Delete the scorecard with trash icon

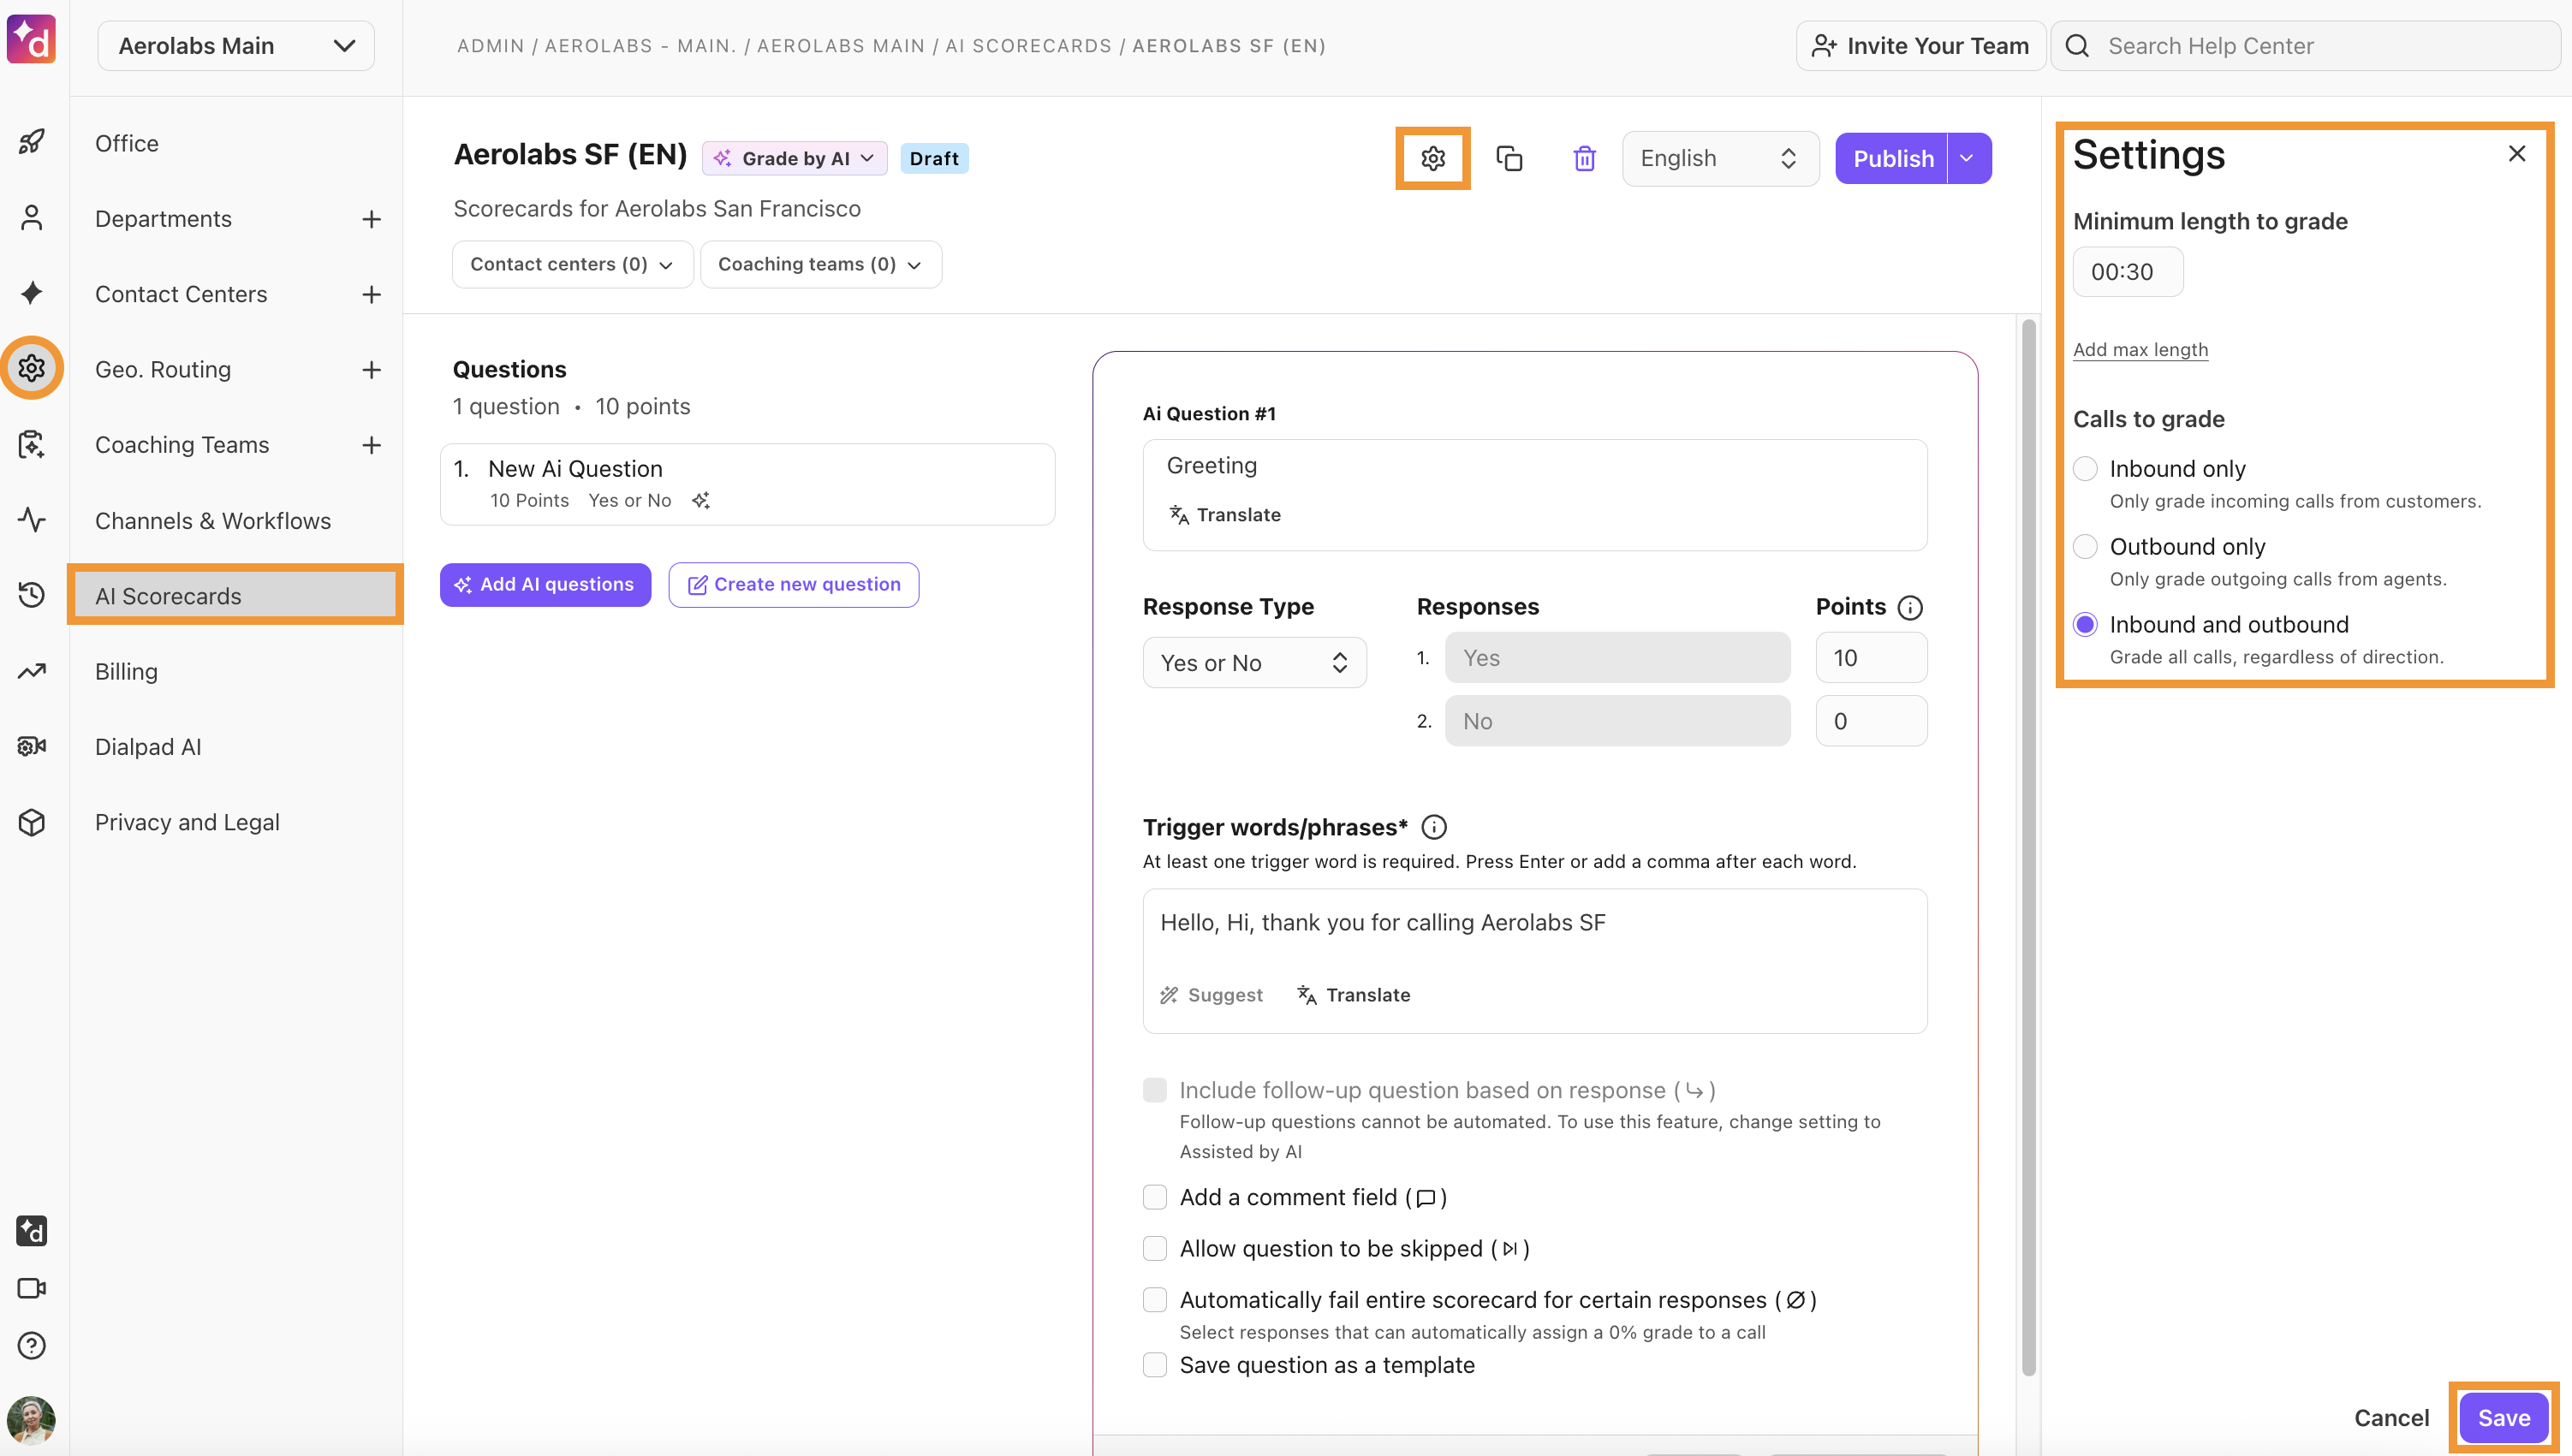(1585, 158)
